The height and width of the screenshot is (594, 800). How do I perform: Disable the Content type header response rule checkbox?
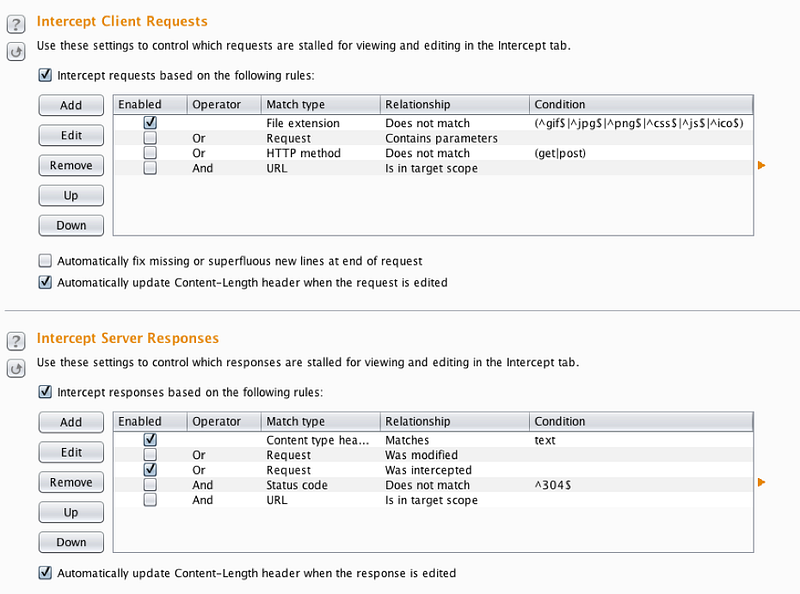pyautogui.click(x=150, y=439)
